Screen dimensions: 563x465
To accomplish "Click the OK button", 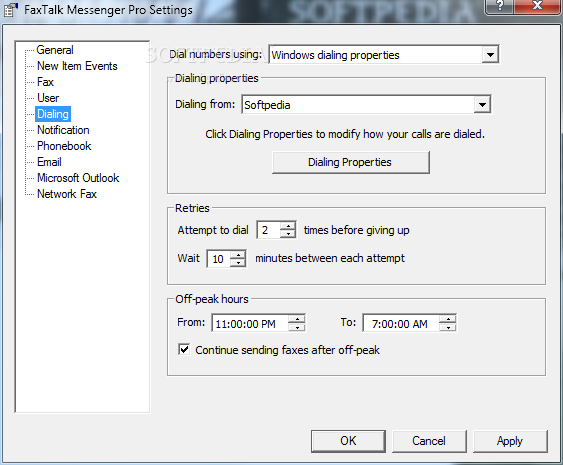I will click(348, 441).
